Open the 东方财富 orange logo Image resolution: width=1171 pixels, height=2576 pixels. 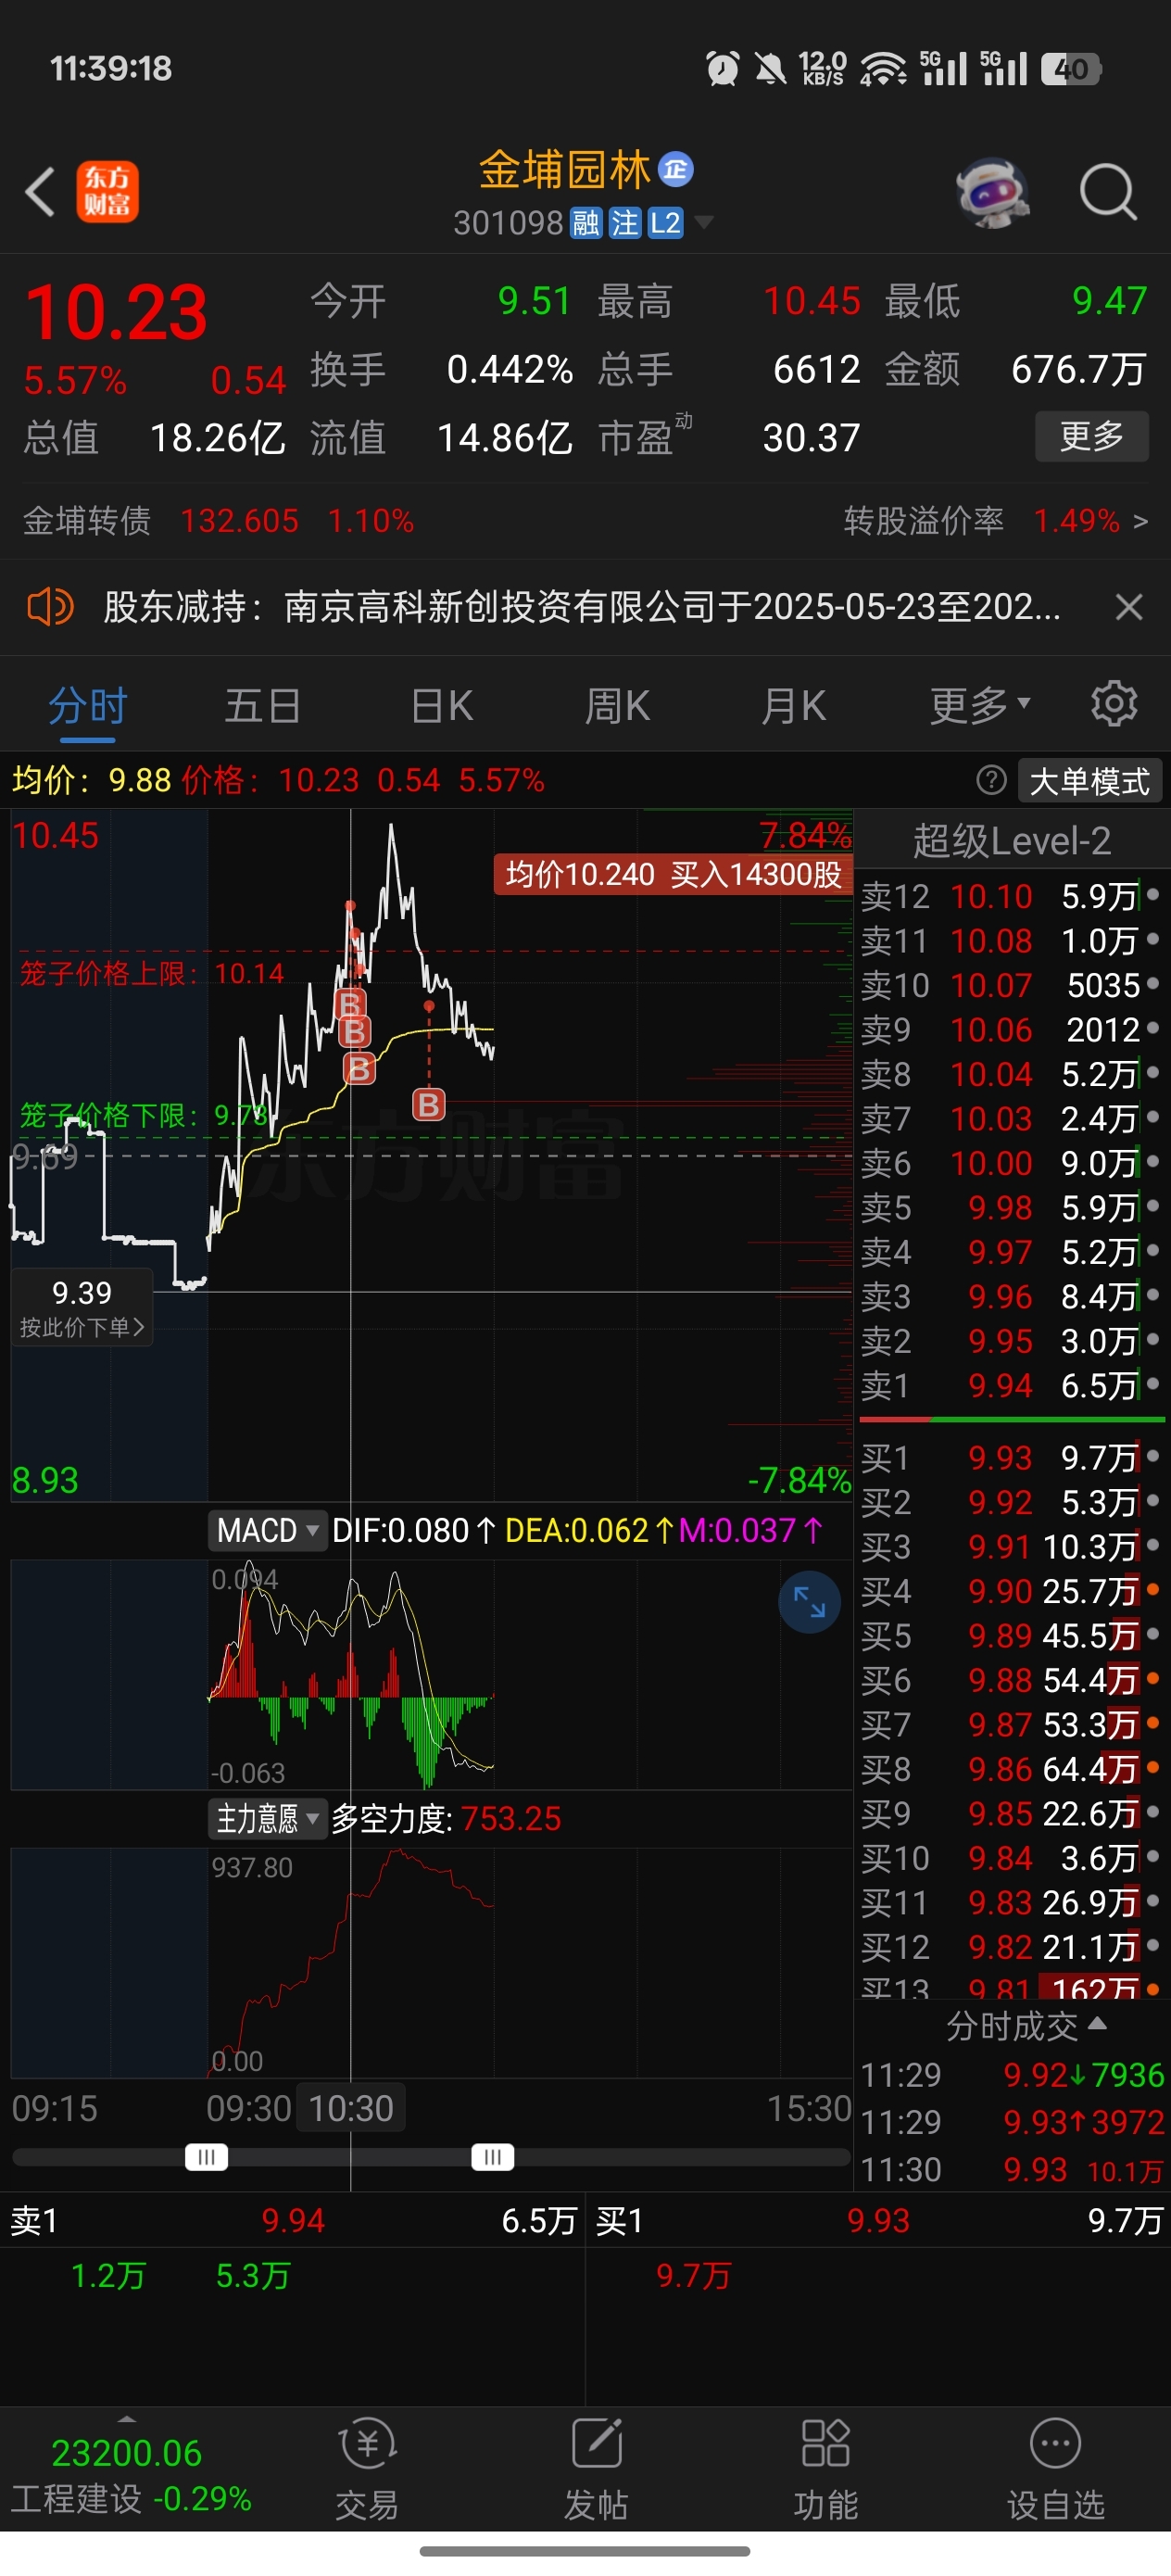click(108, 191)
